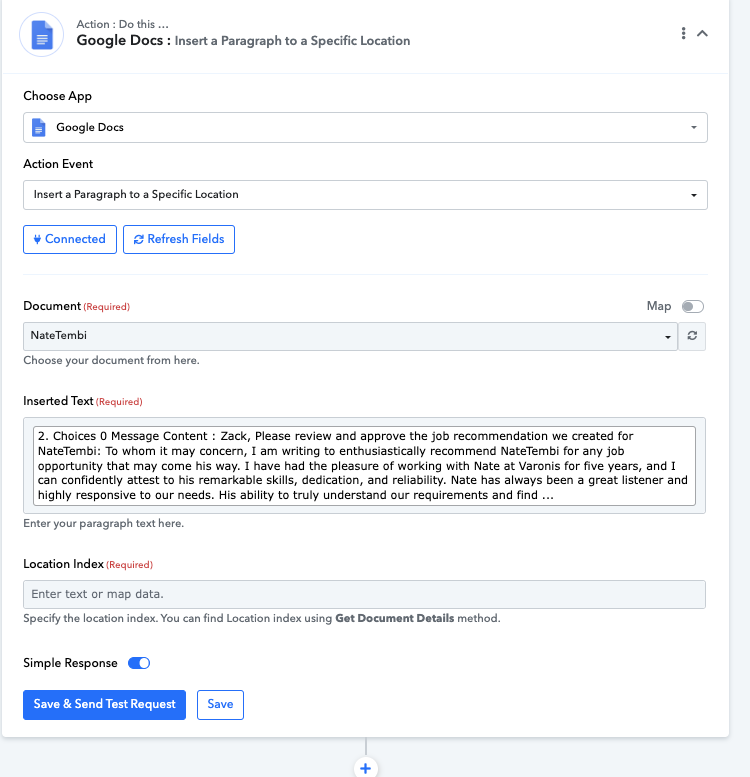Open the Document dropdown showing NateTembi
This screenshot has height=777, width=750.
[x=350, y=336]
